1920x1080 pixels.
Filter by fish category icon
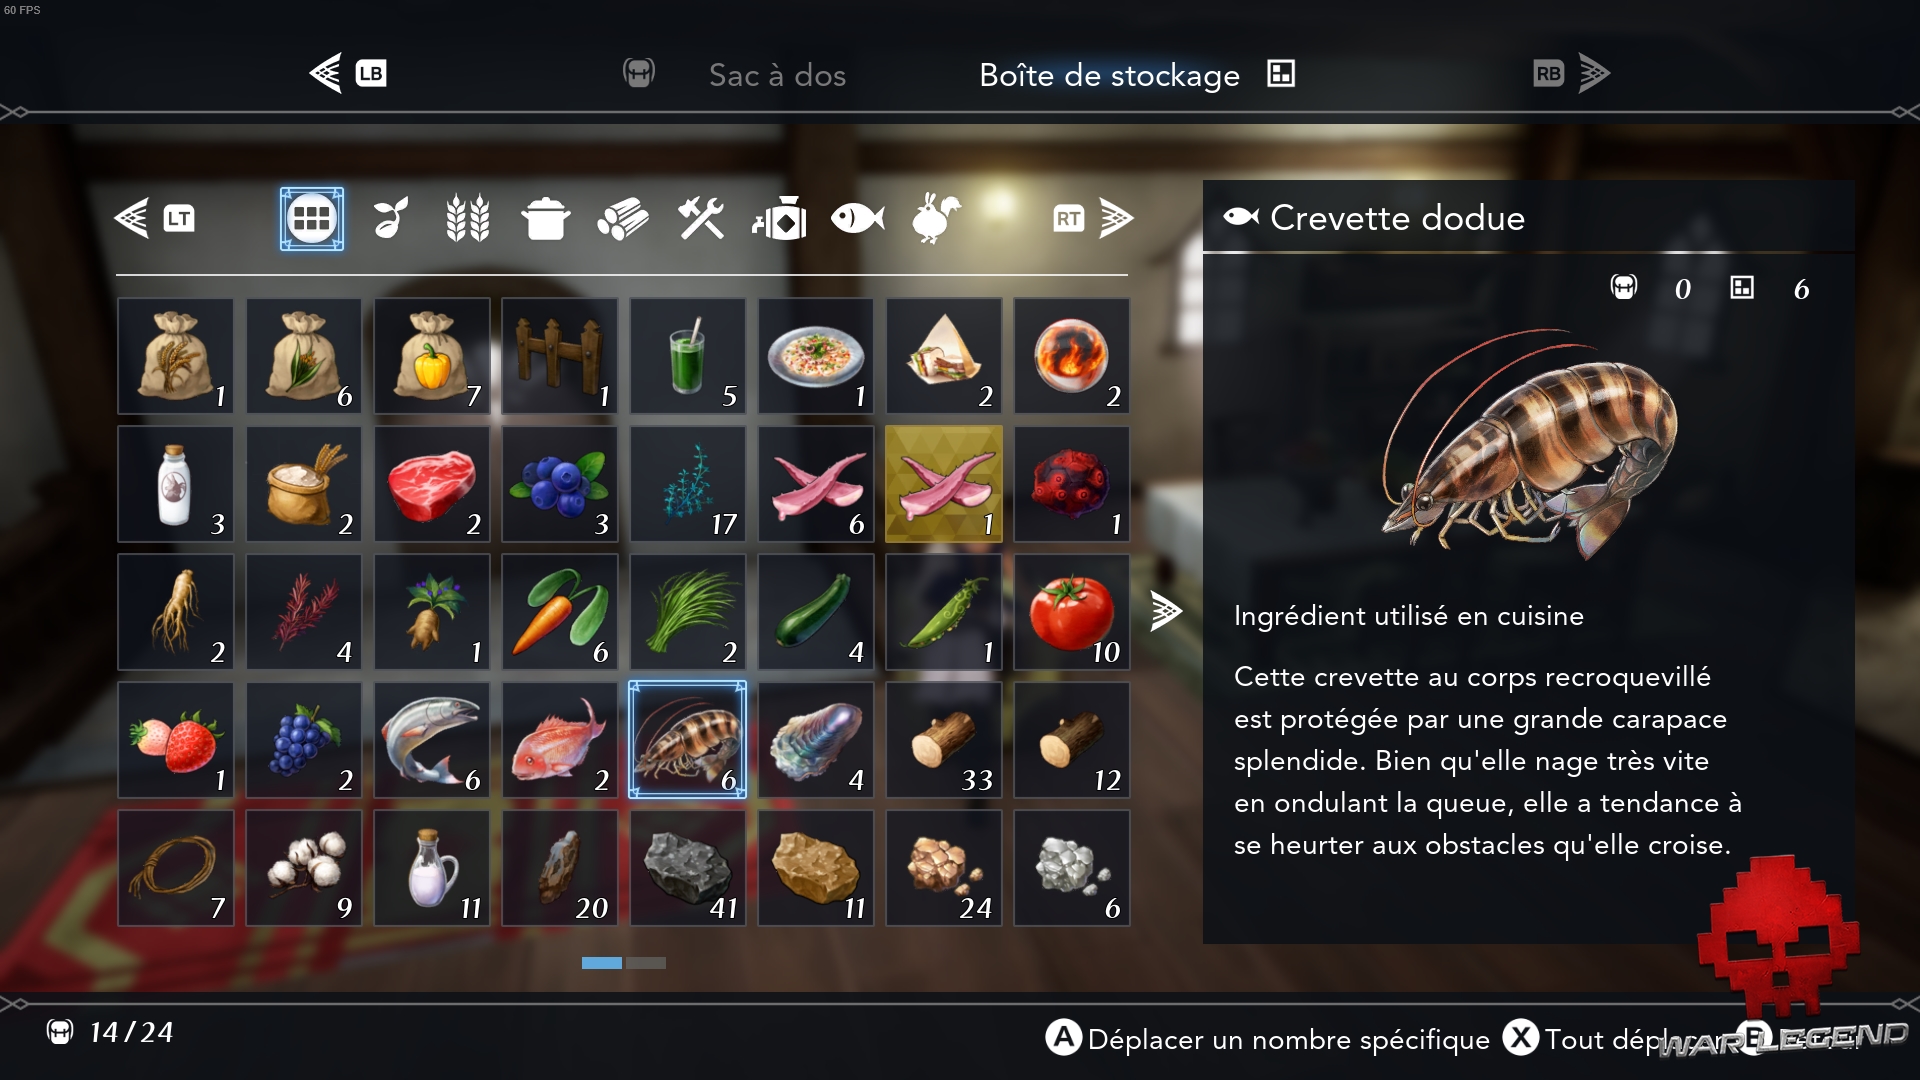pyautogui.click(x=858, y=218)
